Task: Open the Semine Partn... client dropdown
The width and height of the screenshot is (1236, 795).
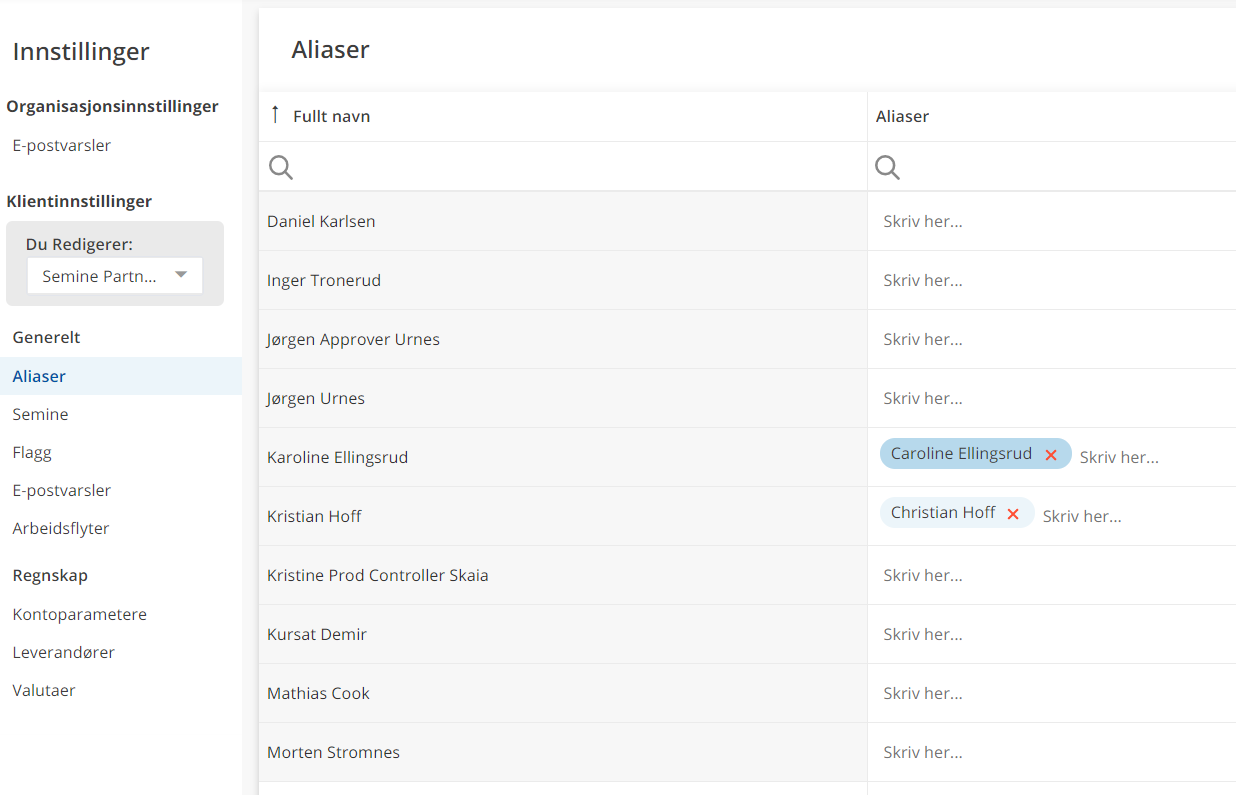Action: [115, 276]
